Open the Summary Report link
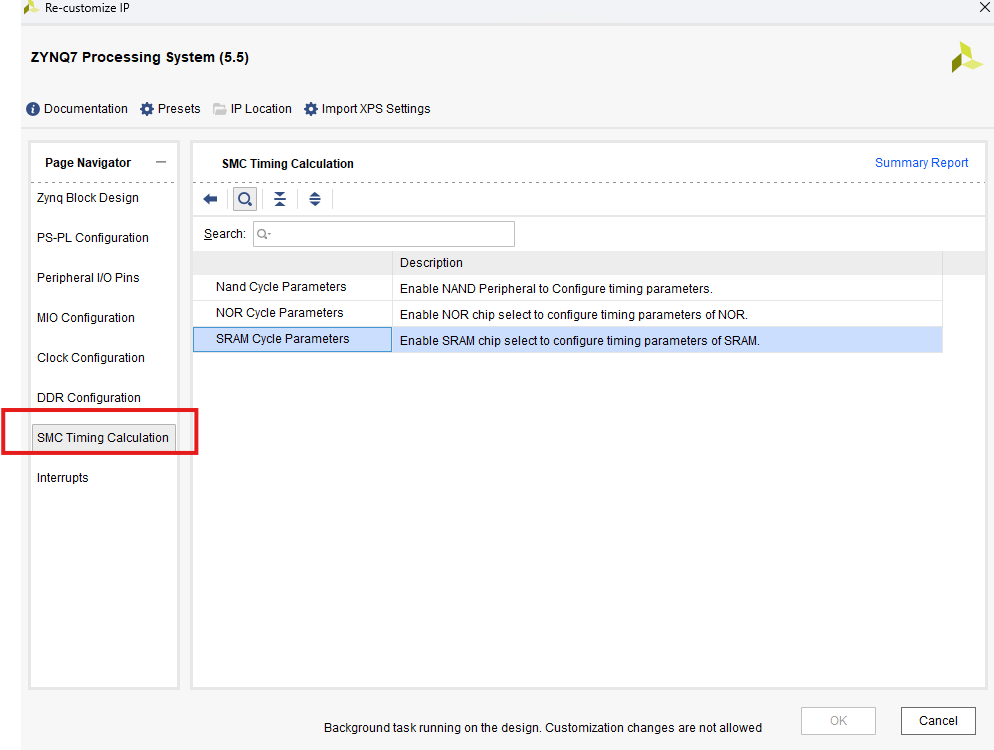 pyautogui.click(x=921, y=163)
